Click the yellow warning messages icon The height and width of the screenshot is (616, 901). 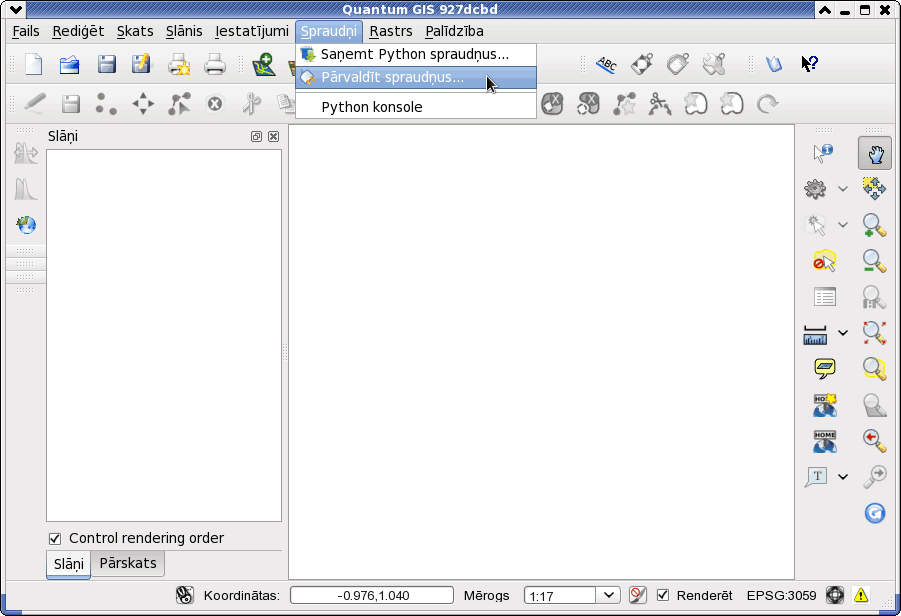click(861, 595)
